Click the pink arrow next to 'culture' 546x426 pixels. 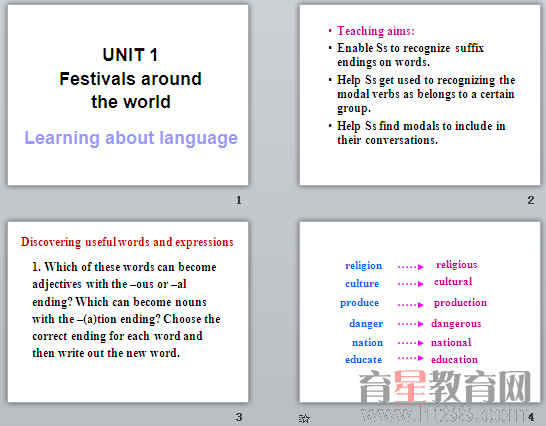411,284
